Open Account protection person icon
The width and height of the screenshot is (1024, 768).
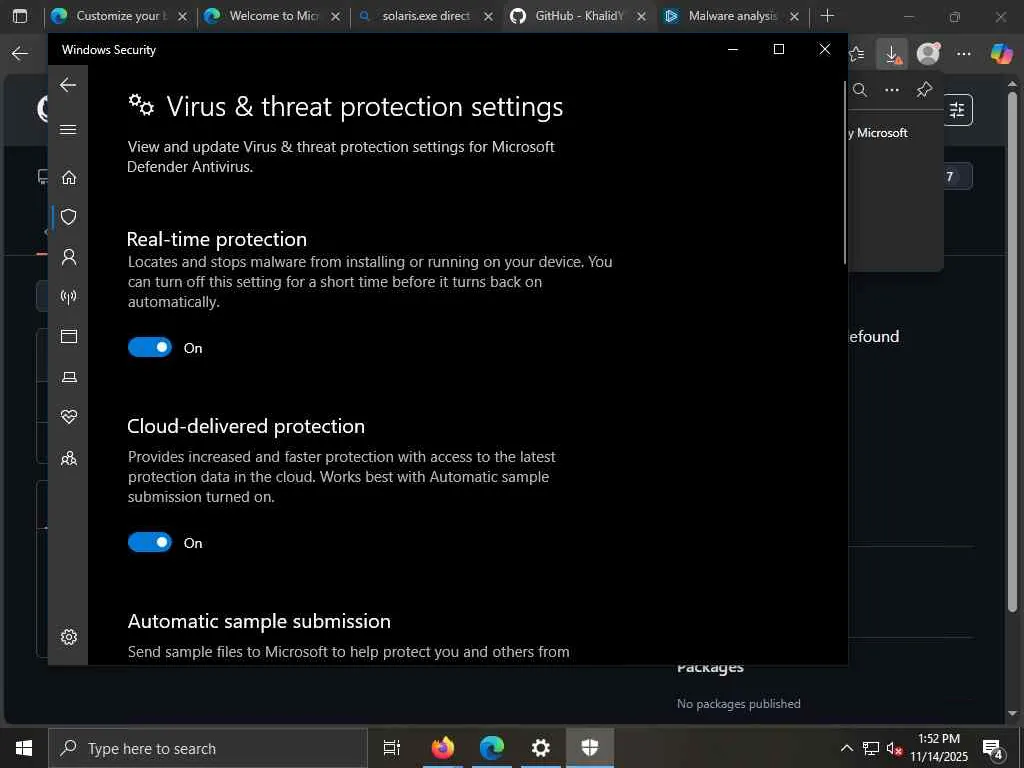[69, 257]
